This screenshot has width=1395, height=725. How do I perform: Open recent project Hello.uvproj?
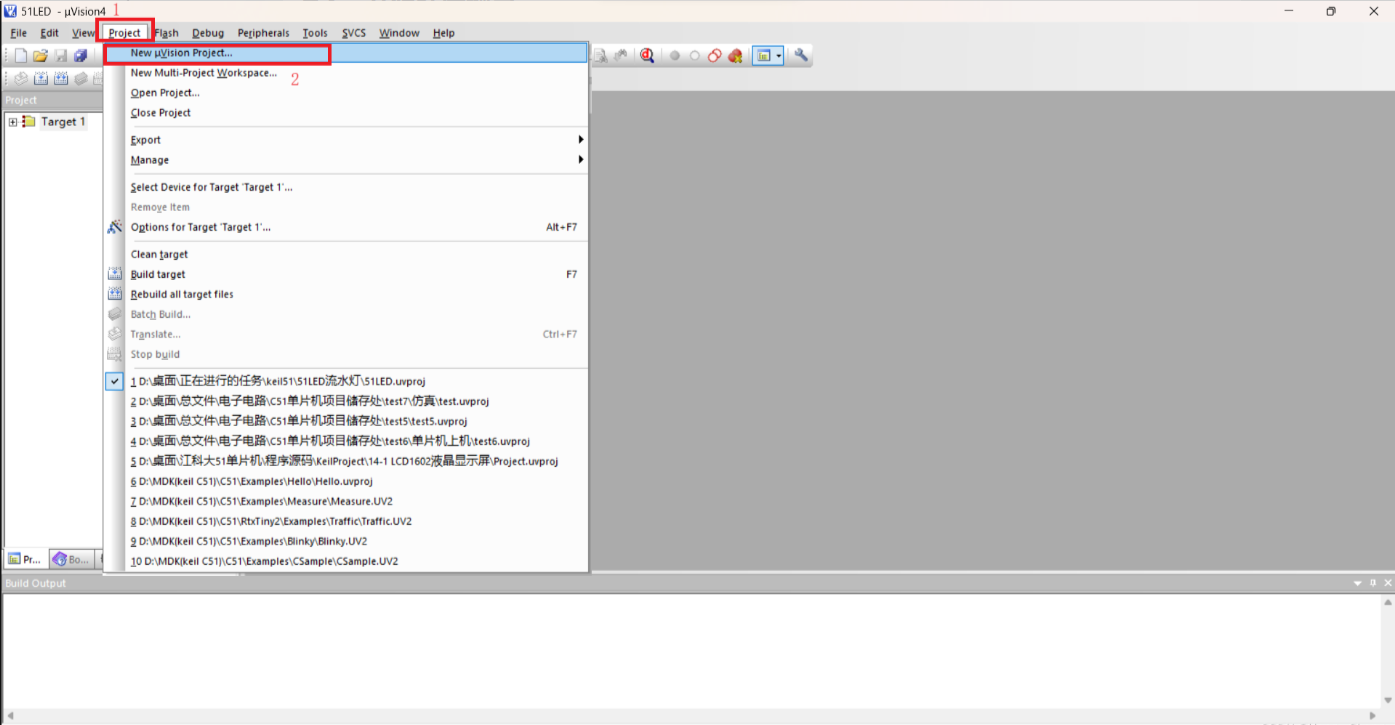click(x=346, y=481)
